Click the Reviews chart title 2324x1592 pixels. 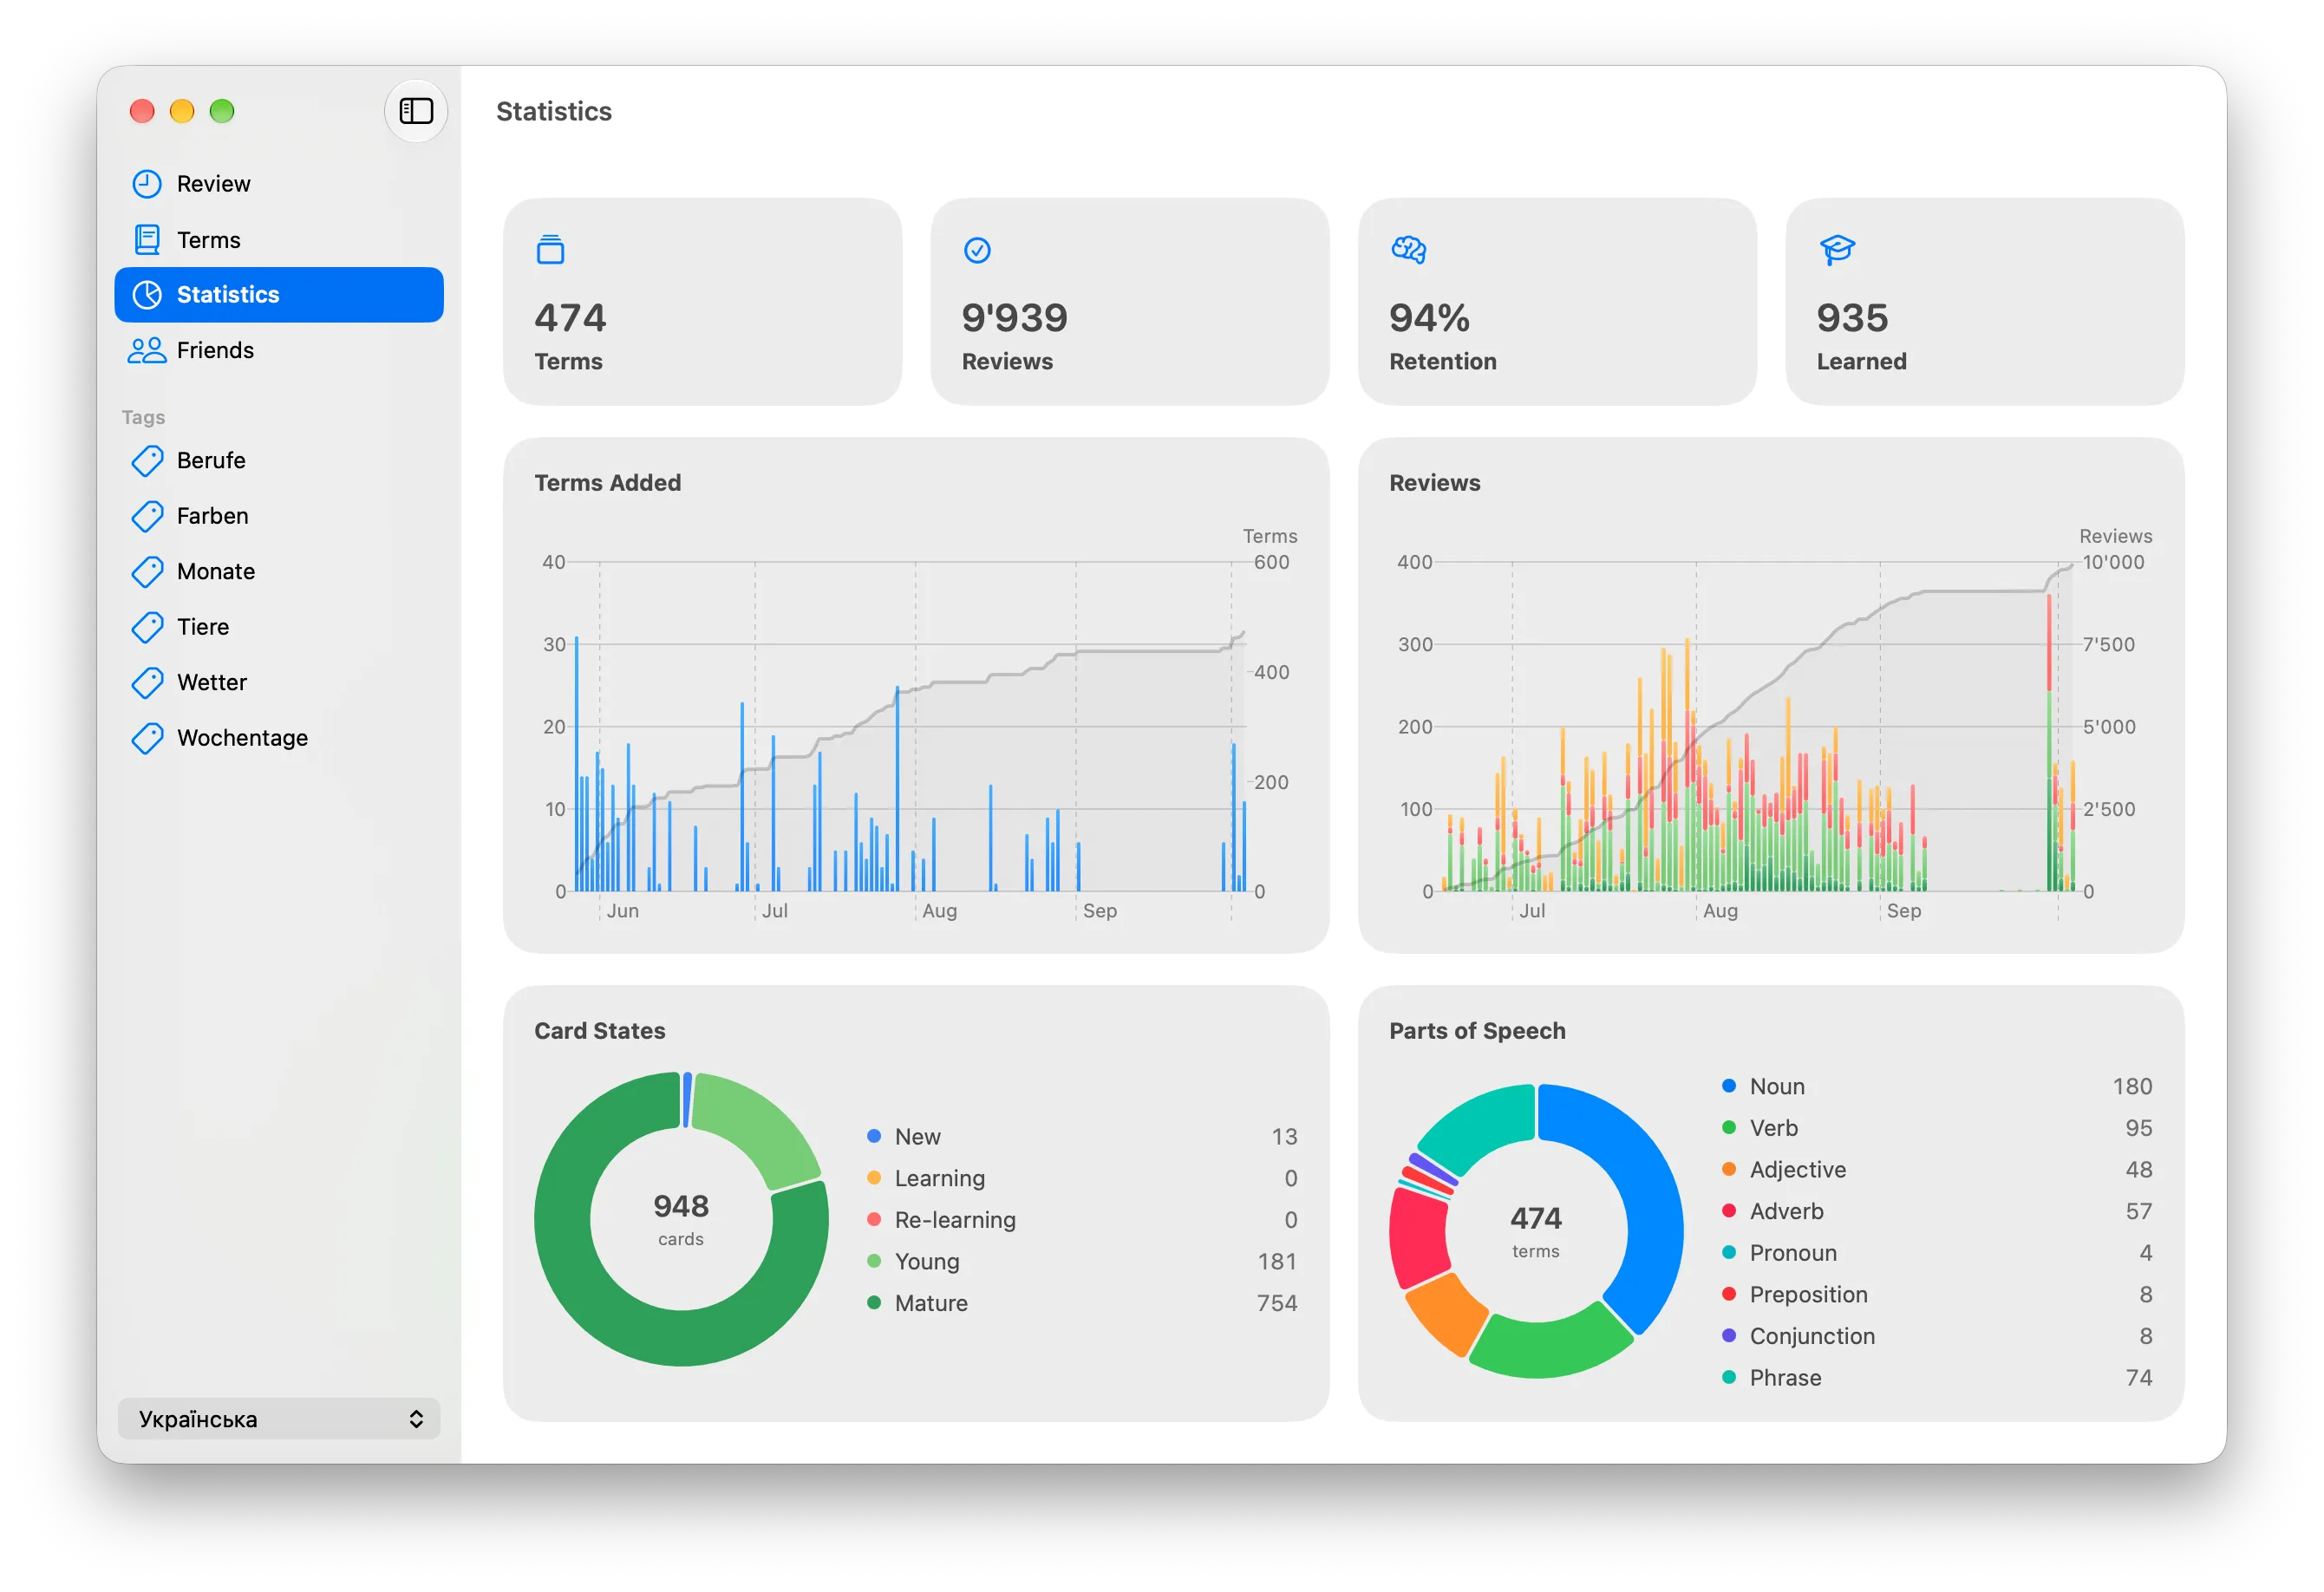pos(1435,483)
